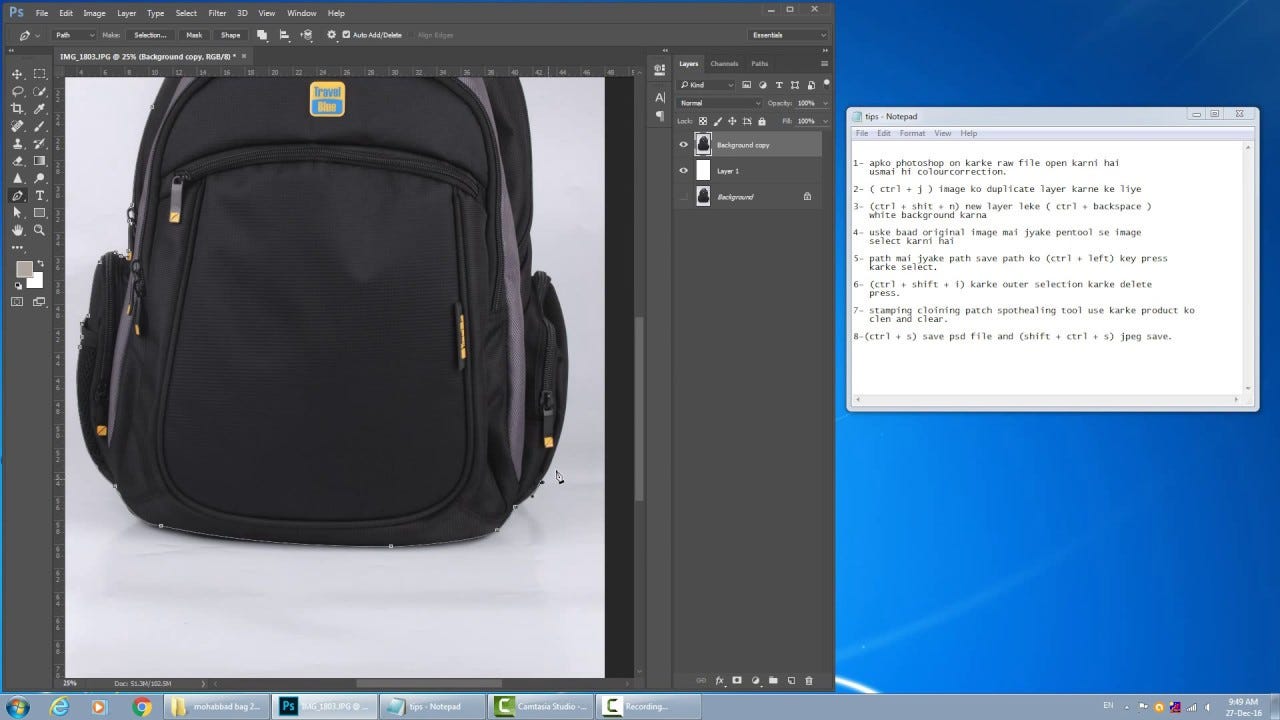Viewport: 1280px width, 720px height.
Task: Click the background color swatch
Action: 36,281
